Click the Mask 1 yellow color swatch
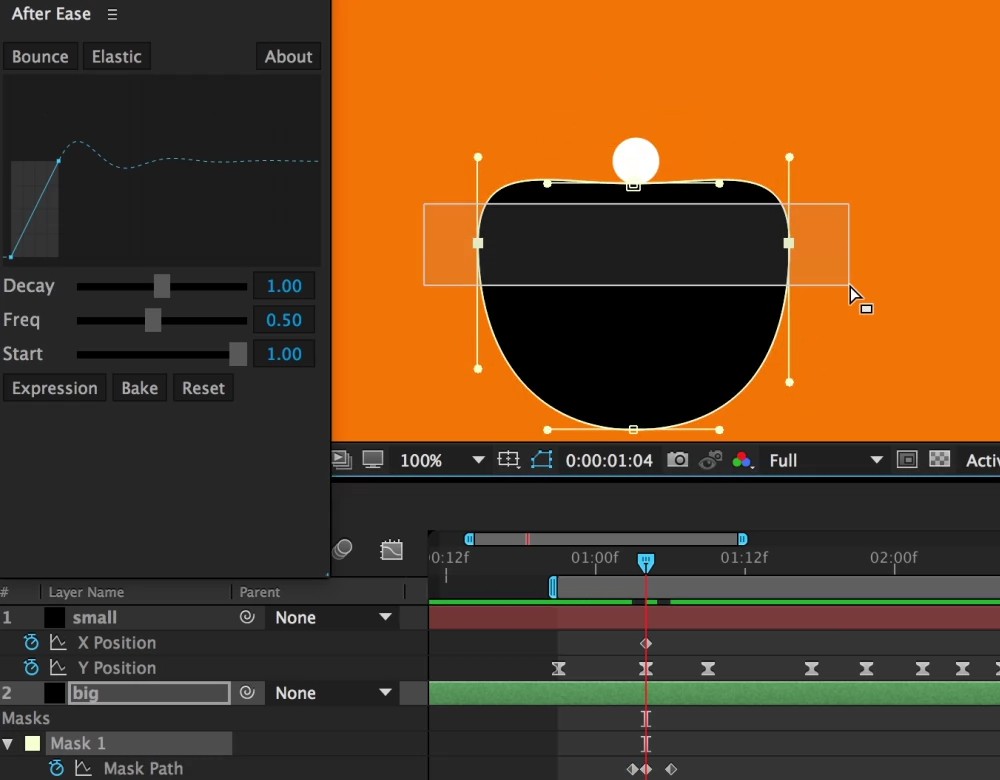This screenshot has width=1000, height=780. (33, 744)
